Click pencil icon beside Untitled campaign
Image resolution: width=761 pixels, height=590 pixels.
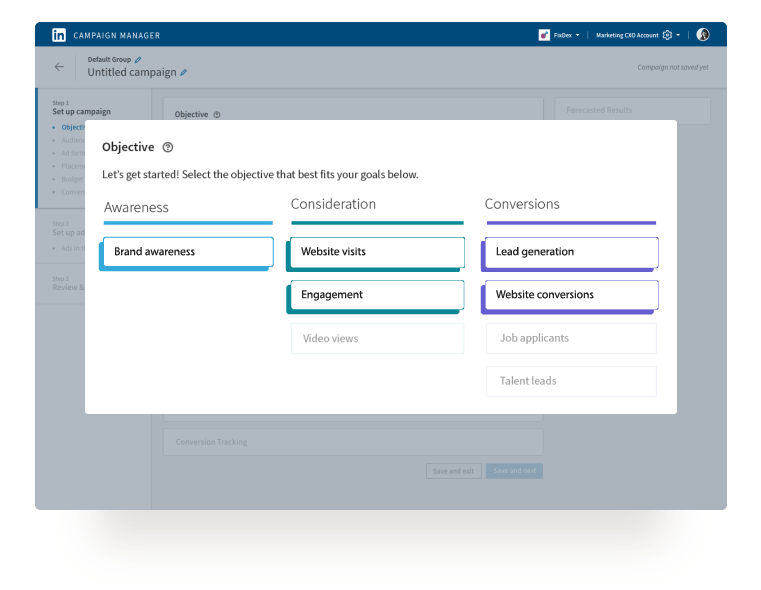pos(183,73)
